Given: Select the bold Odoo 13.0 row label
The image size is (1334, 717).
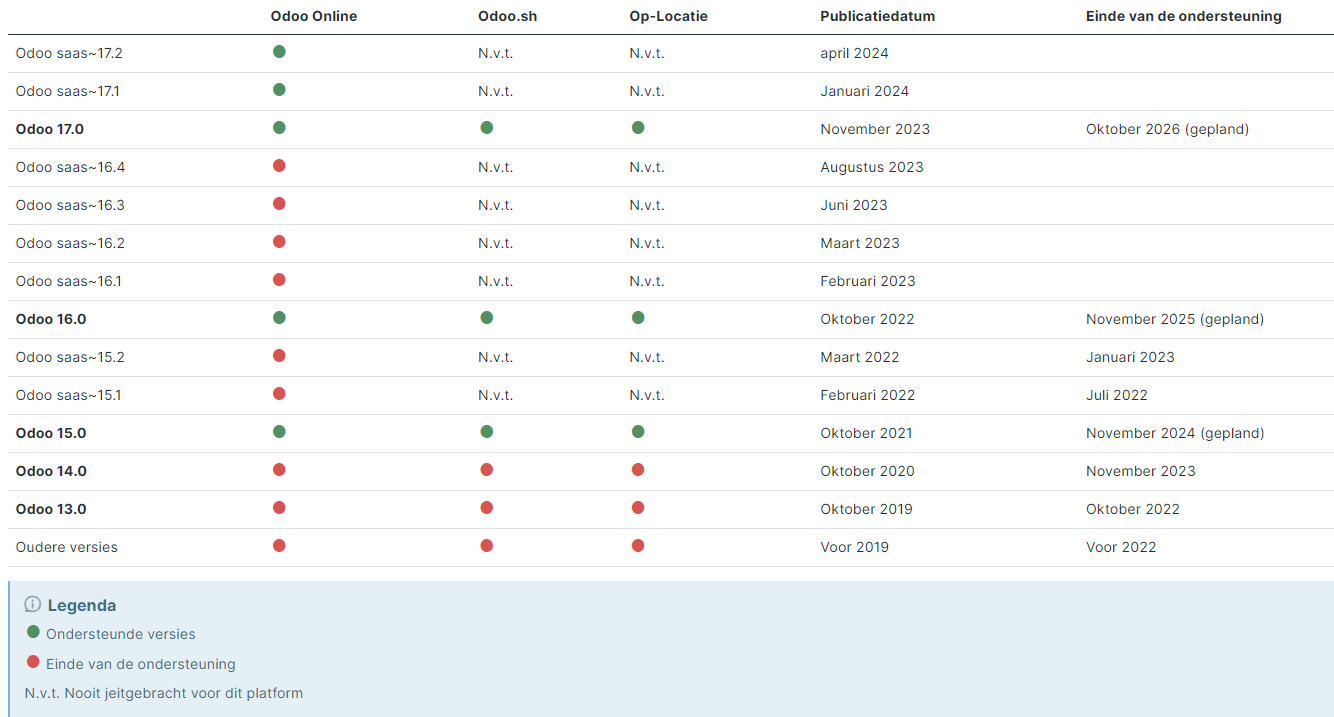Looking at the screenshot, I should click(x=51, y=509).
